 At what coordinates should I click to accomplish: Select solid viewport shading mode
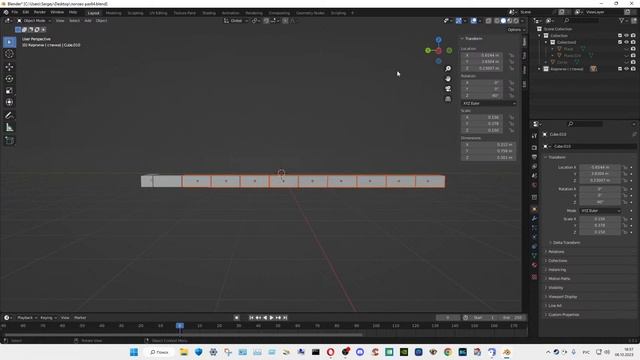503,20
